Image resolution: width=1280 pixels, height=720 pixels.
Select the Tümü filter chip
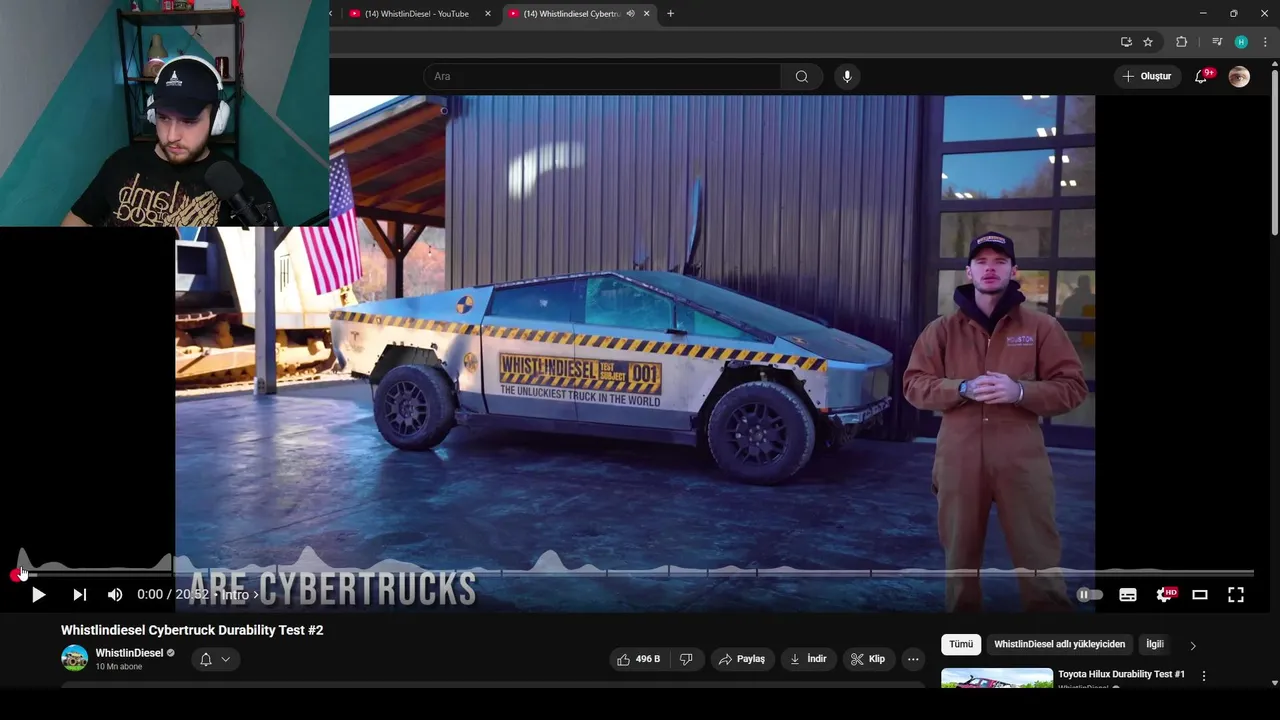point(961,645)
